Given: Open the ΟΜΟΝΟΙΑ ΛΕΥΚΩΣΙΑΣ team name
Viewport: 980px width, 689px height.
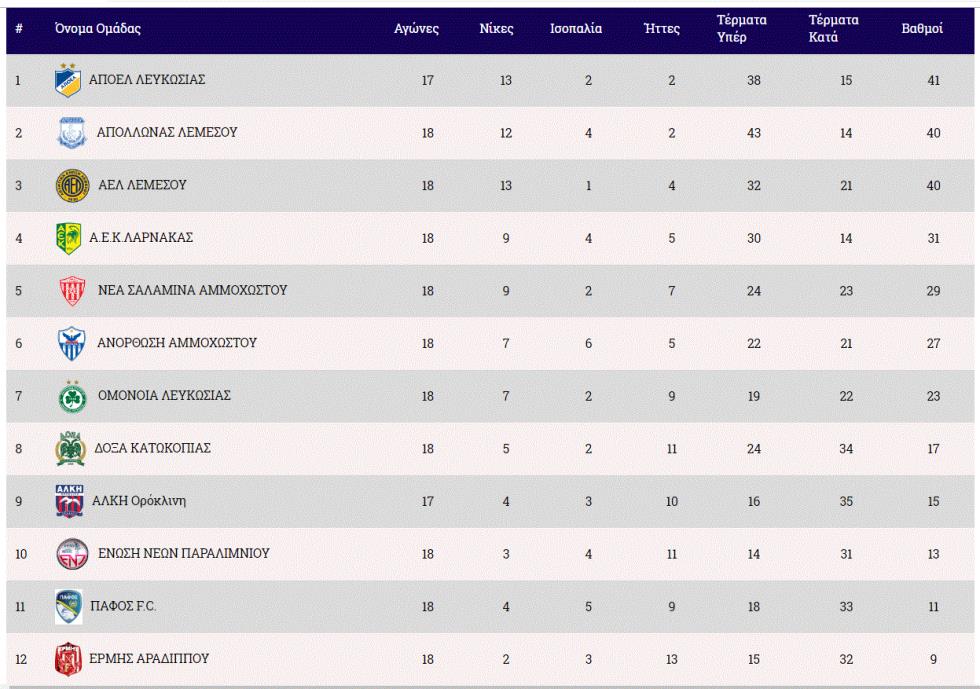Looking at the screenshot, I should [164, 396].
